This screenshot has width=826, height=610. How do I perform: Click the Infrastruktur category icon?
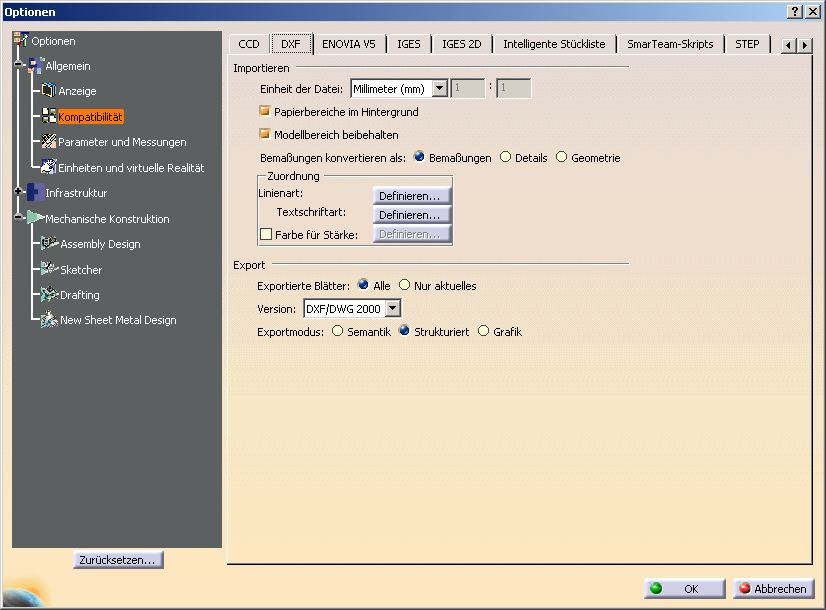pos(35,192)
